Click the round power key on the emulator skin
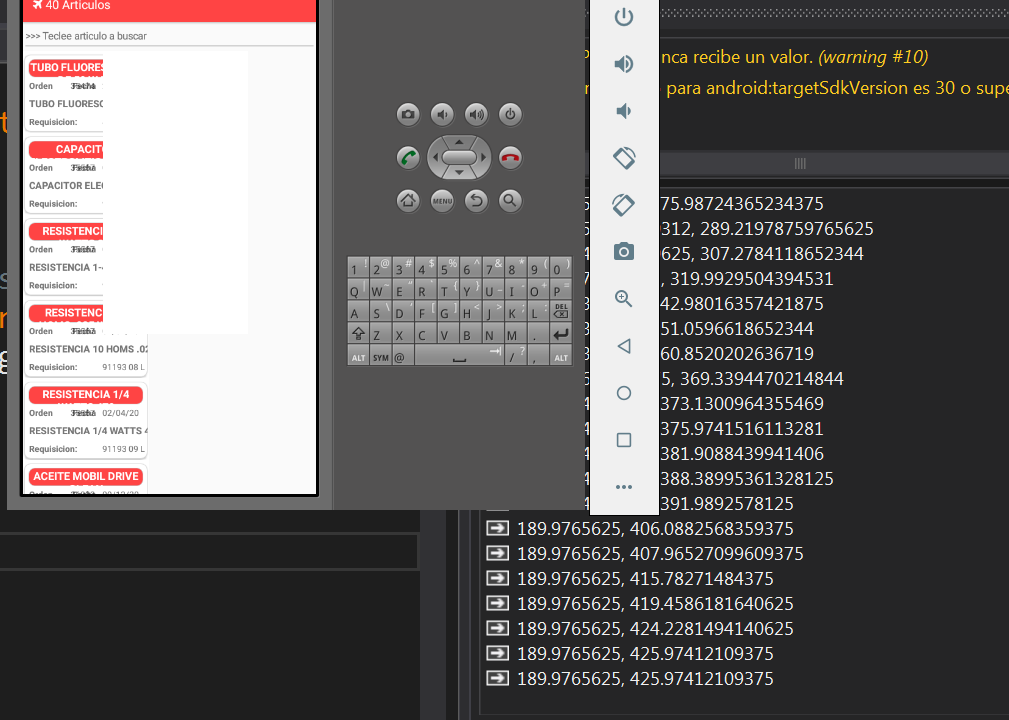 click(510, 115)
